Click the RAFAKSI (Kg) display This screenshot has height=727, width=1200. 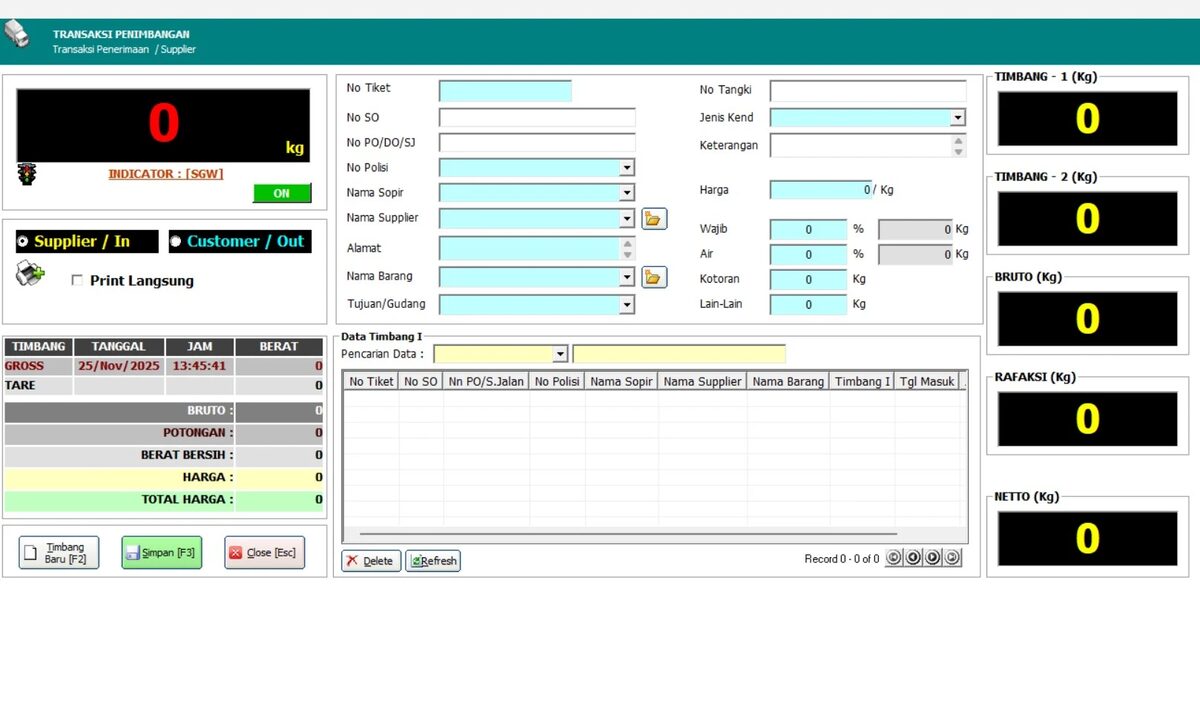pos(1087,419)
